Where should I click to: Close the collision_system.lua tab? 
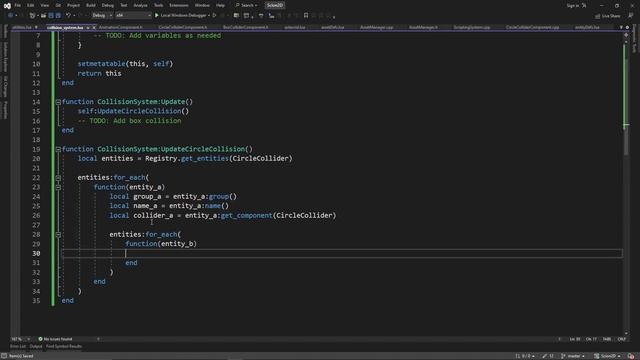click(x=93, y=27)
